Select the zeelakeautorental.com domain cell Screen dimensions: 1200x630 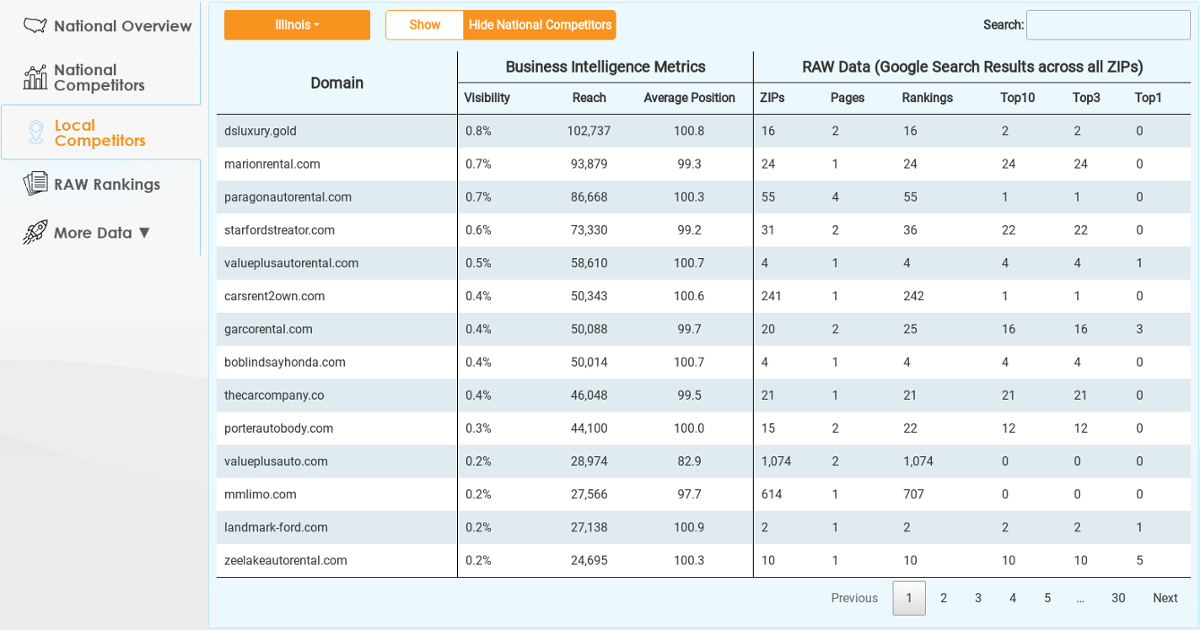(337, 560)
